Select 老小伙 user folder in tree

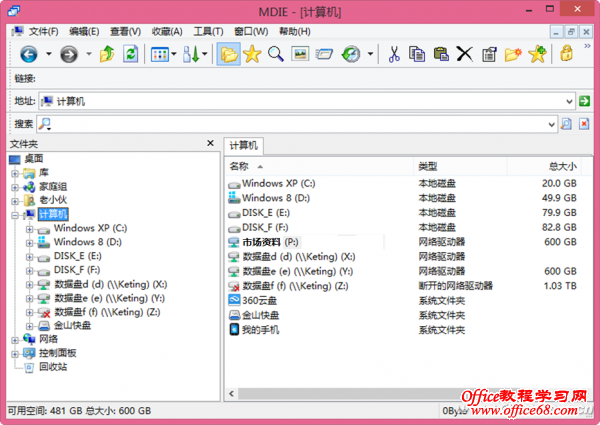53,200
